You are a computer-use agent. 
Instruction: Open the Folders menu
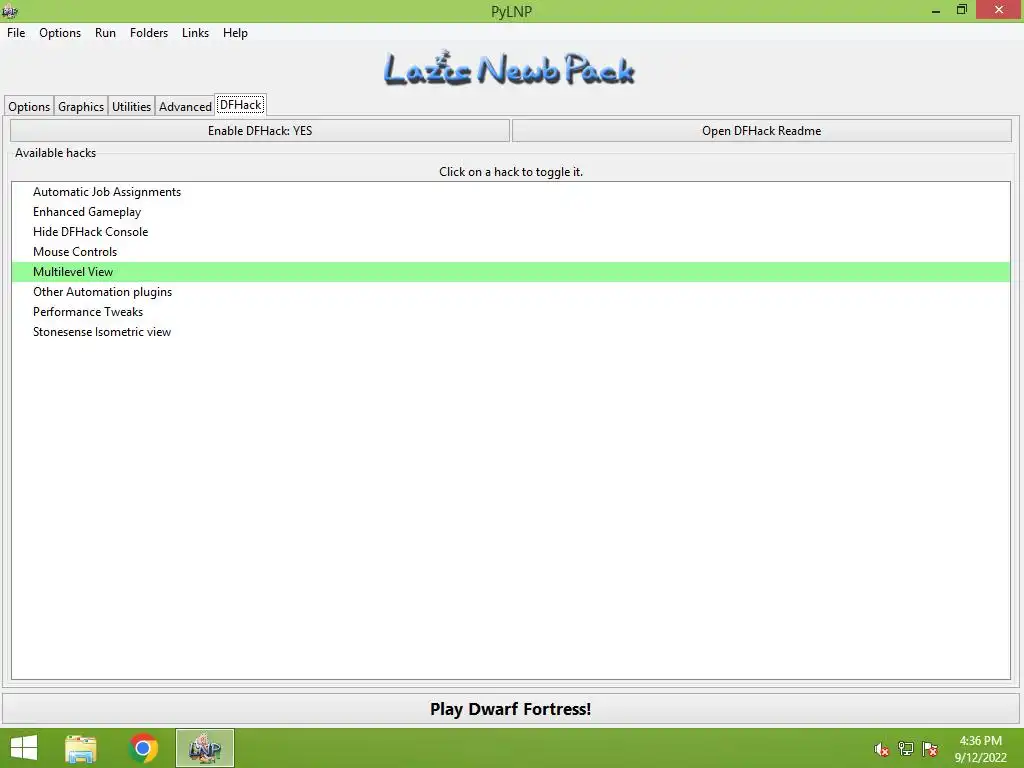[x=149, y=33]
